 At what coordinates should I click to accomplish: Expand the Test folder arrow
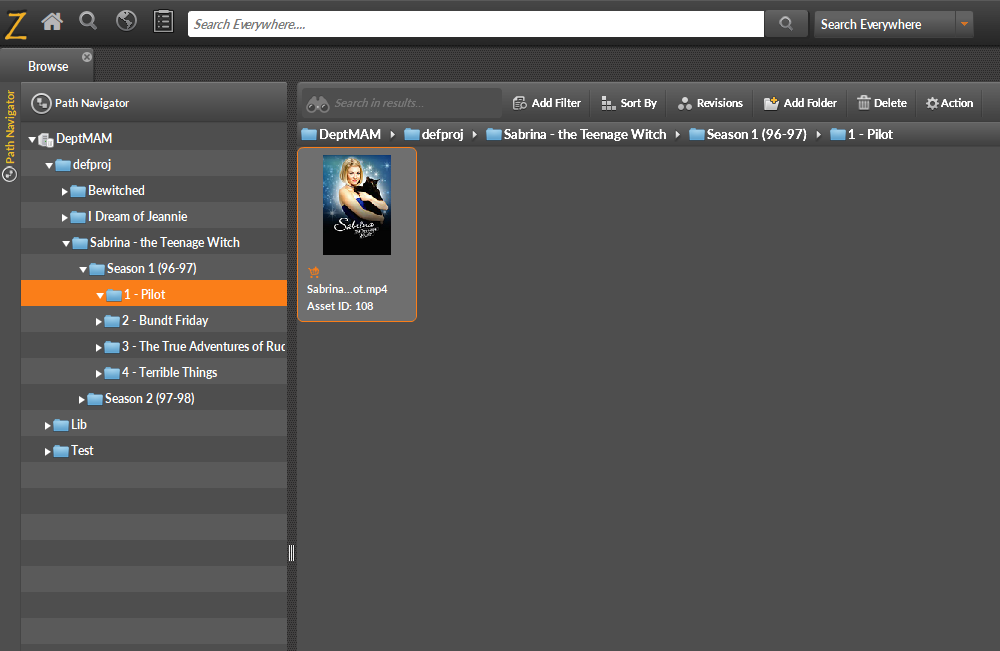tap(47, 451)
